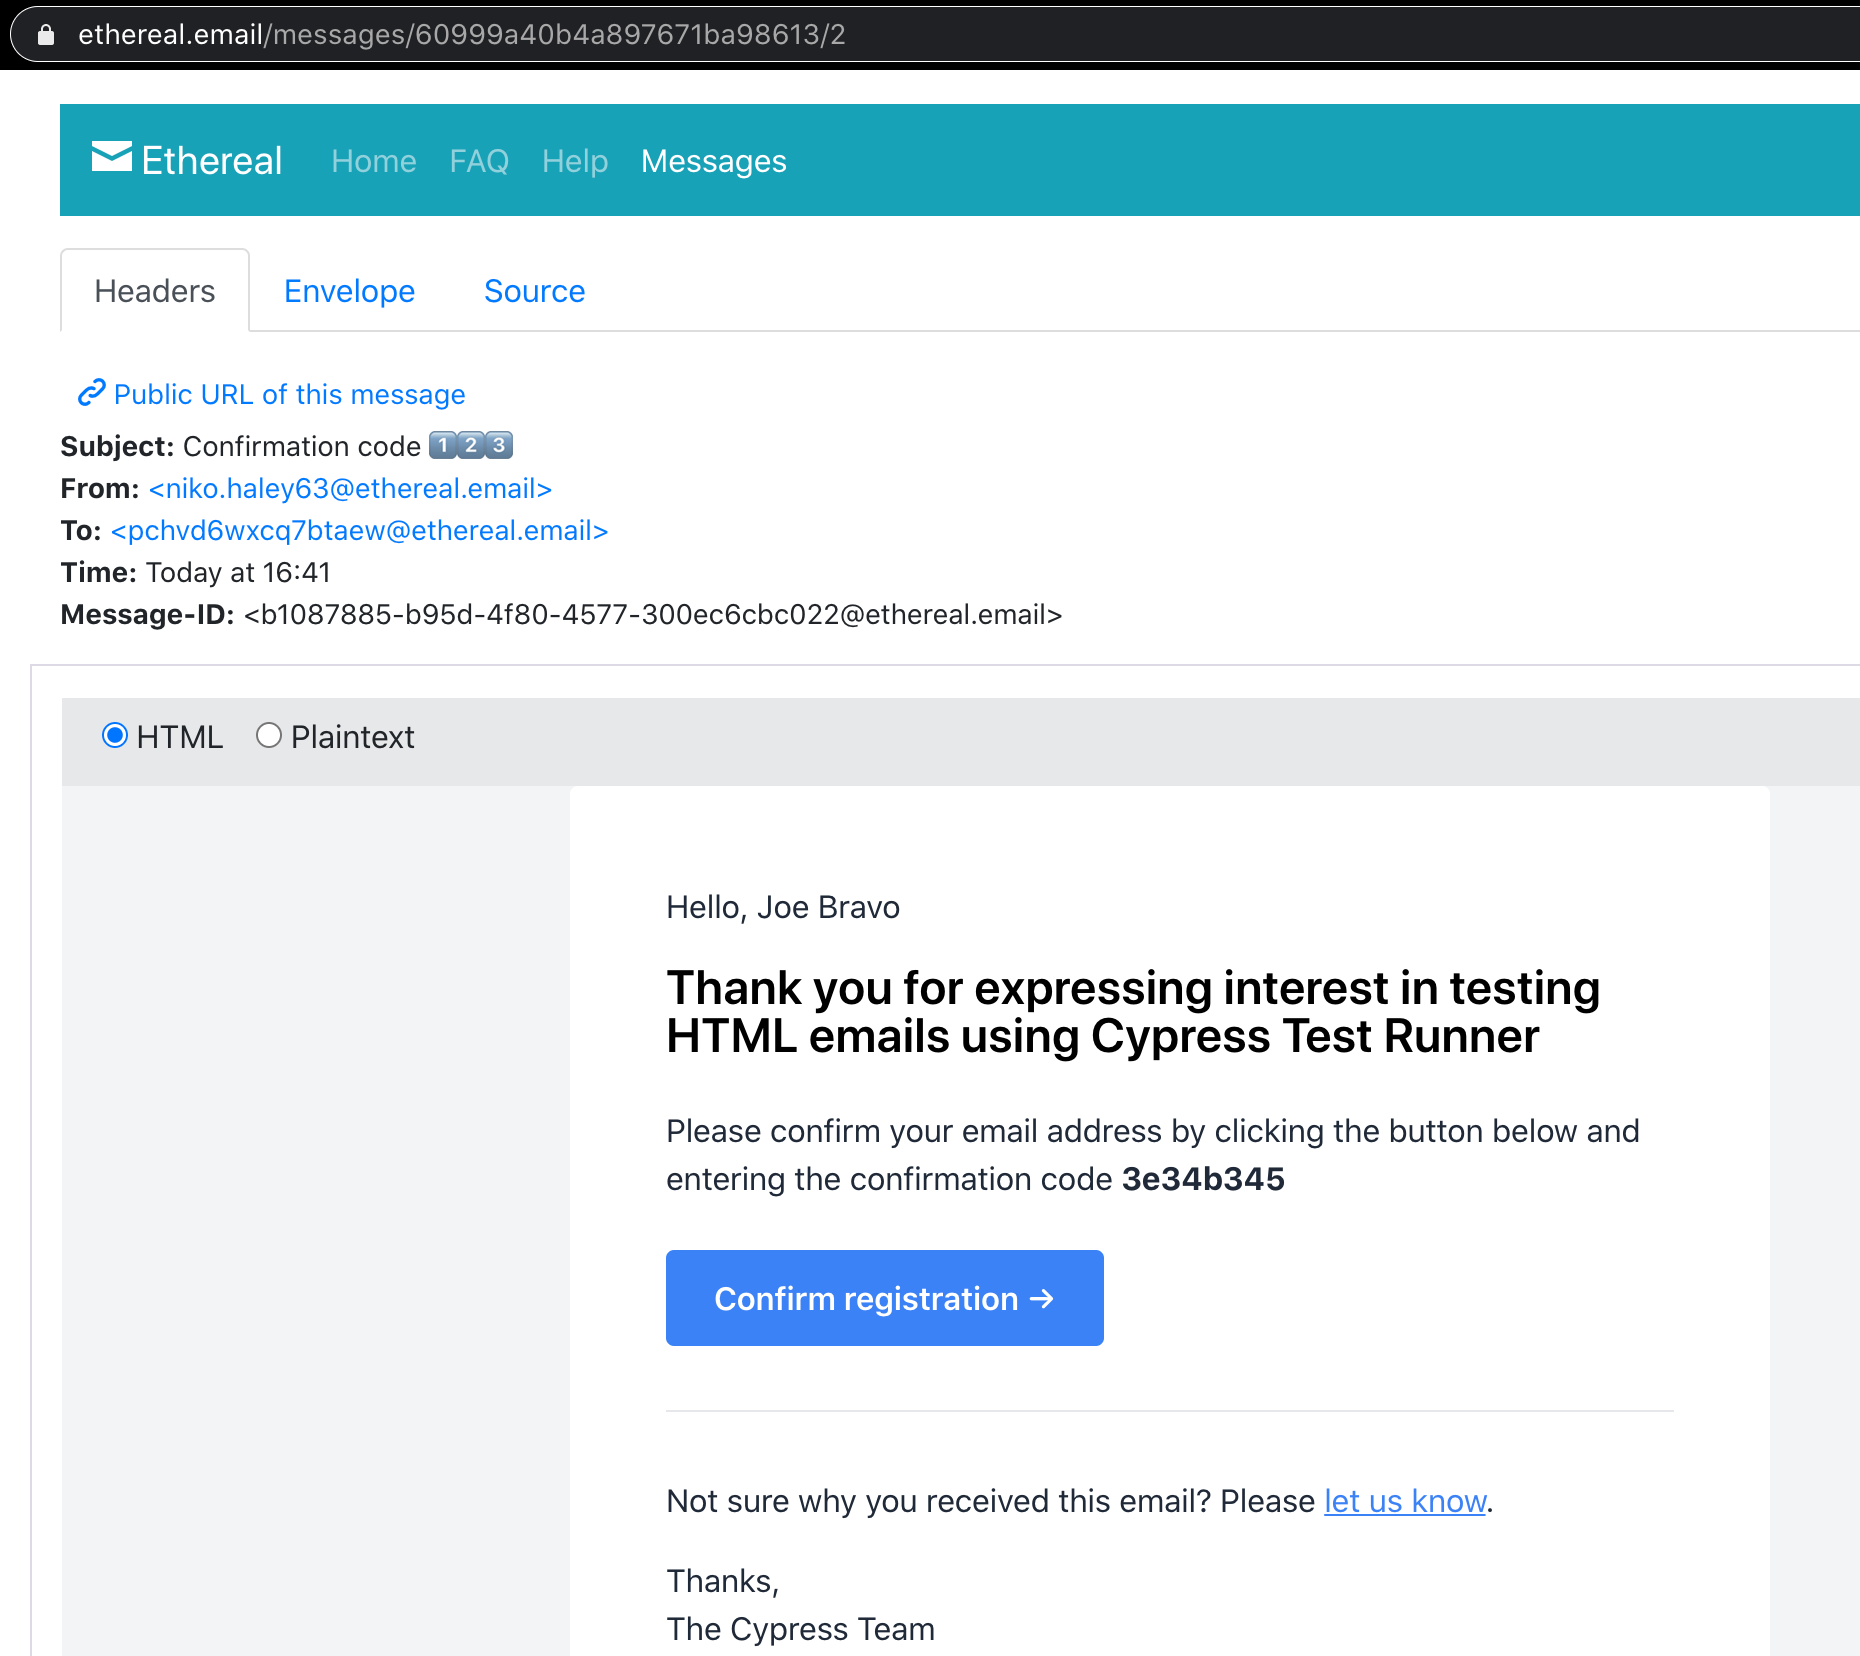This screenshot has height=1656, width=1860.
Task: Open the Help navigation item
Action: coord(575,161)
